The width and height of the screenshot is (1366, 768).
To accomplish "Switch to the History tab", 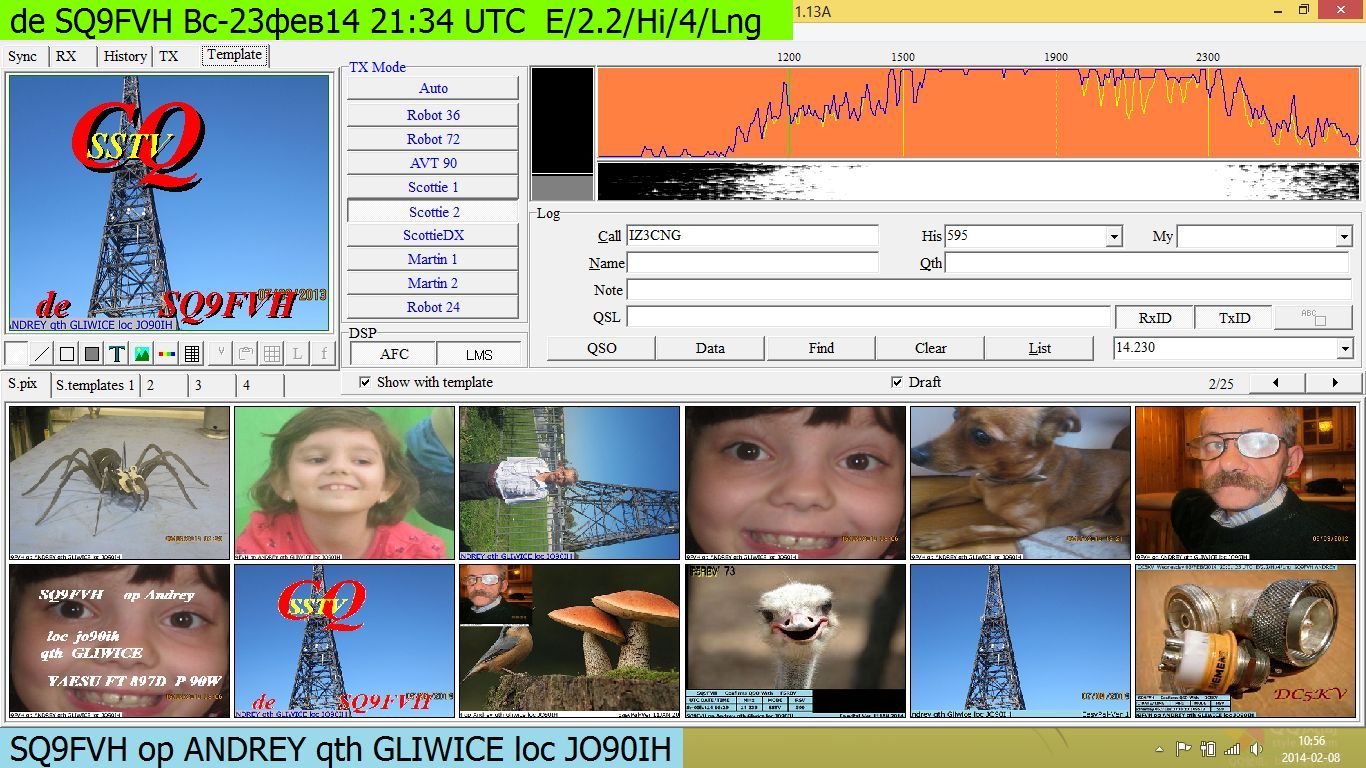I will 125,56.
